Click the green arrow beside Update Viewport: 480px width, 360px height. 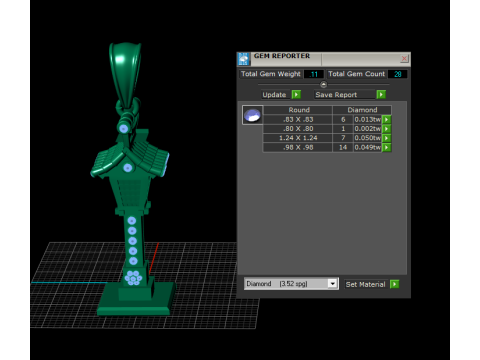click(296, 95)
